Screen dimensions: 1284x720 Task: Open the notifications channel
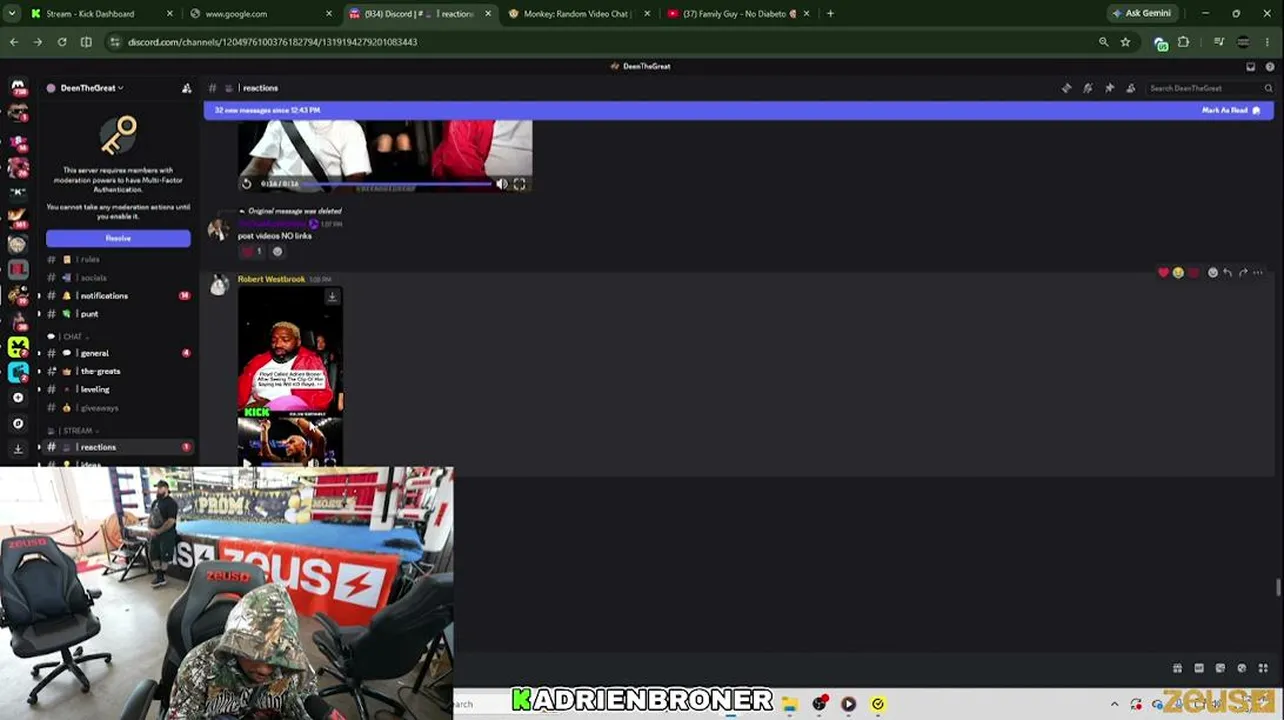(x=118, y=296)
